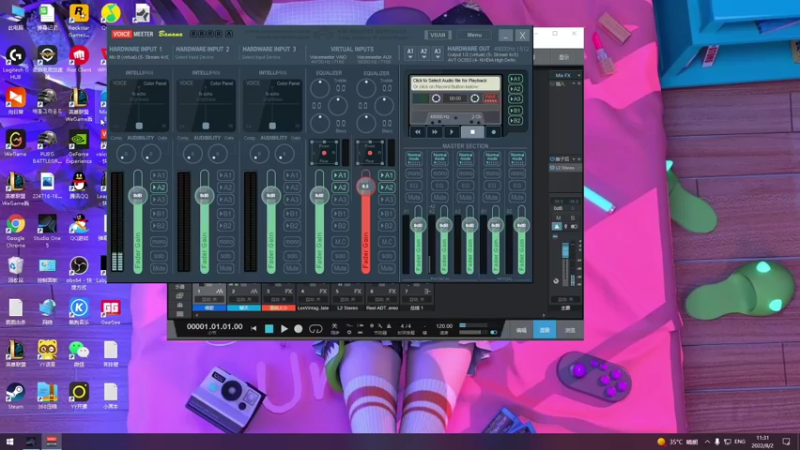Viewport: 800px width, 450px height.
Task: Toggle A1 routing on Voicemeeter AUX strip
Action: 386,176
